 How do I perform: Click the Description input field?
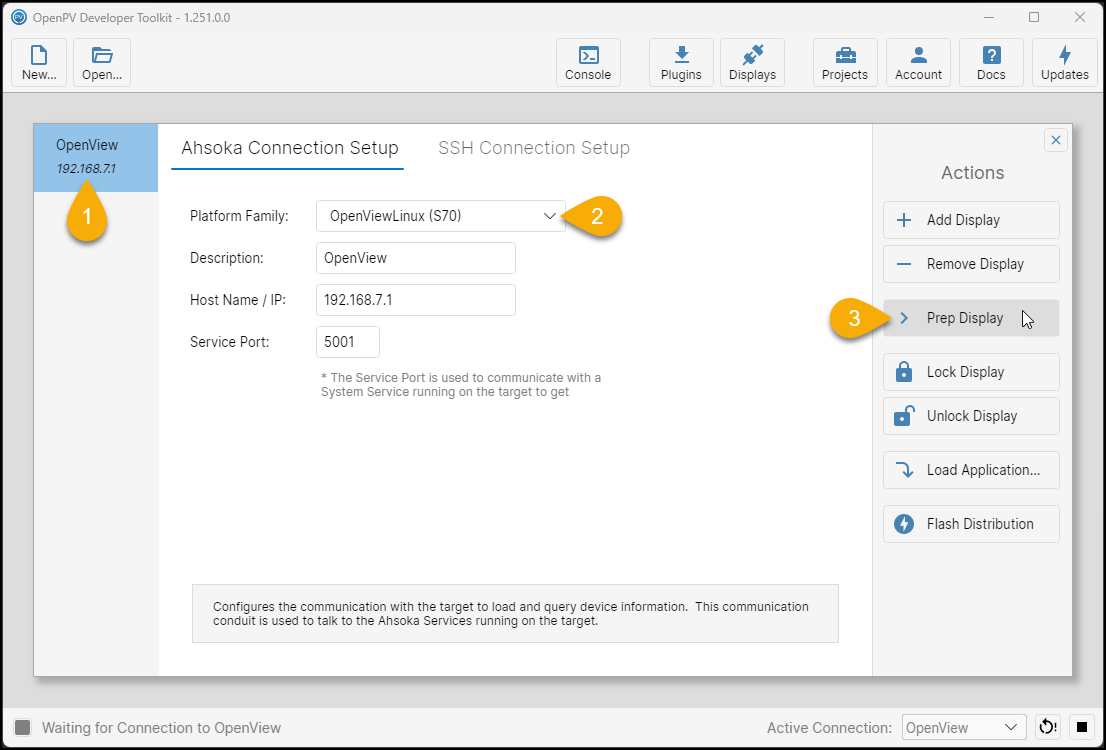click(415, 258)
